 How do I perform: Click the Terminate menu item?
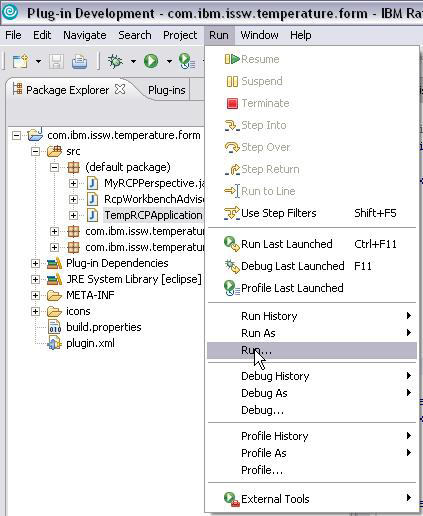tap(312, 103)
